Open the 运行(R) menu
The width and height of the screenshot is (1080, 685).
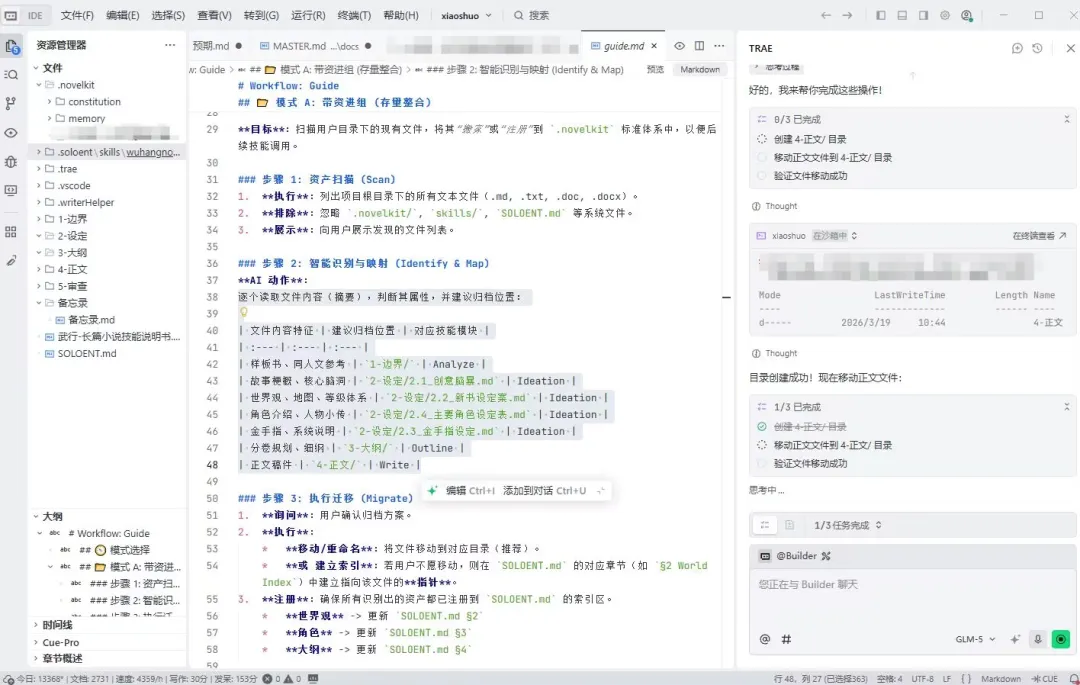coord(308,15)
